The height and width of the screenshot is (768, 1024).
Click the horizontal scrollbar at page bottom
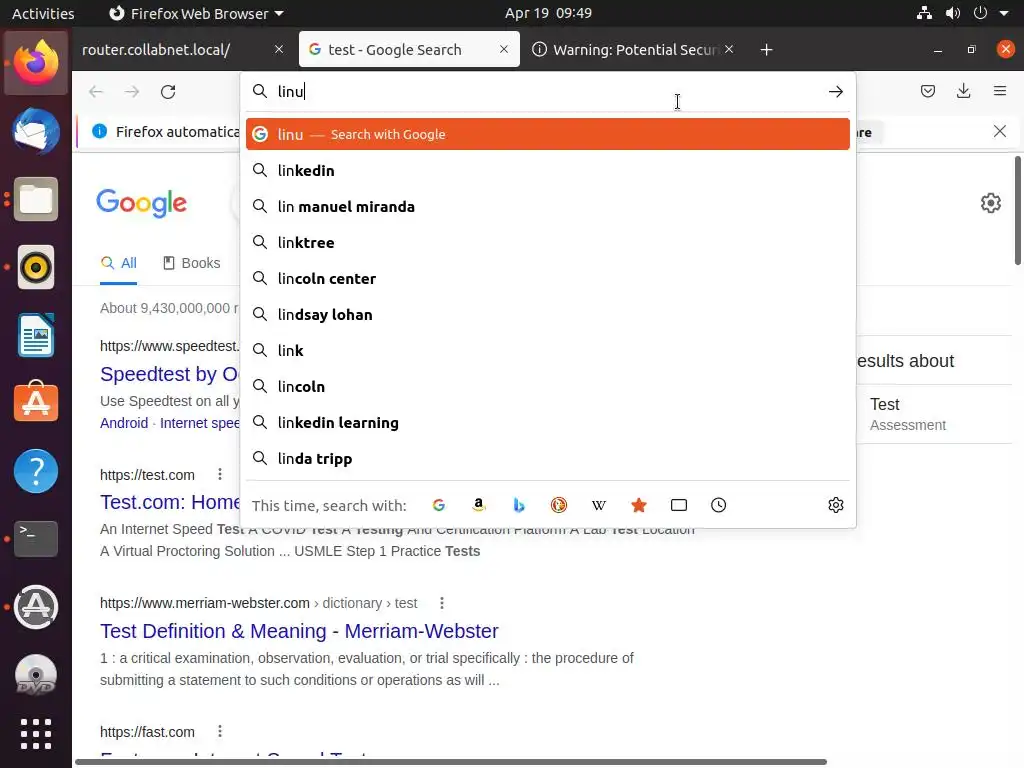coord(451,762)
